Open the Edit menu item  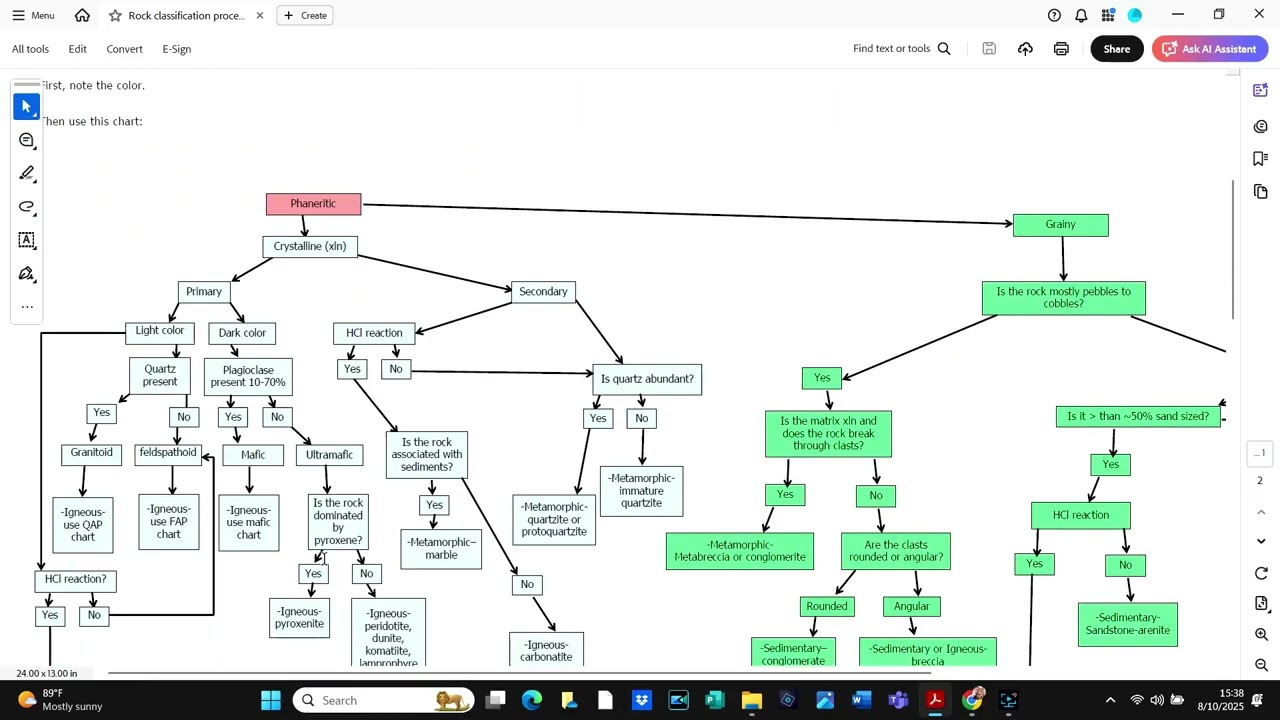click(77, 49)
